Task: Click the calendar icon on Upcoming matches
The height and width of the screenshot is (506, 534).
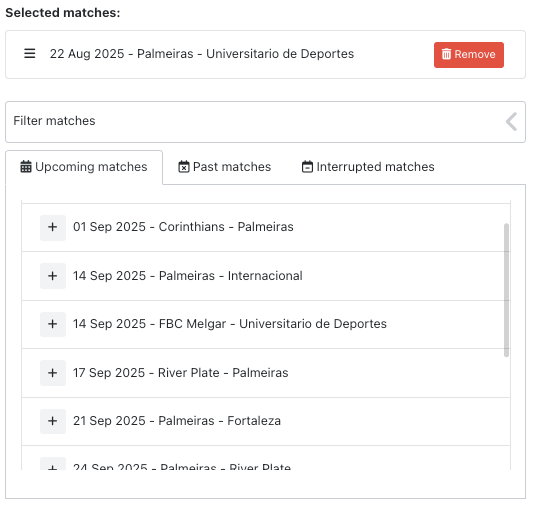Action: pyautogui.click(x=26, y=167)
